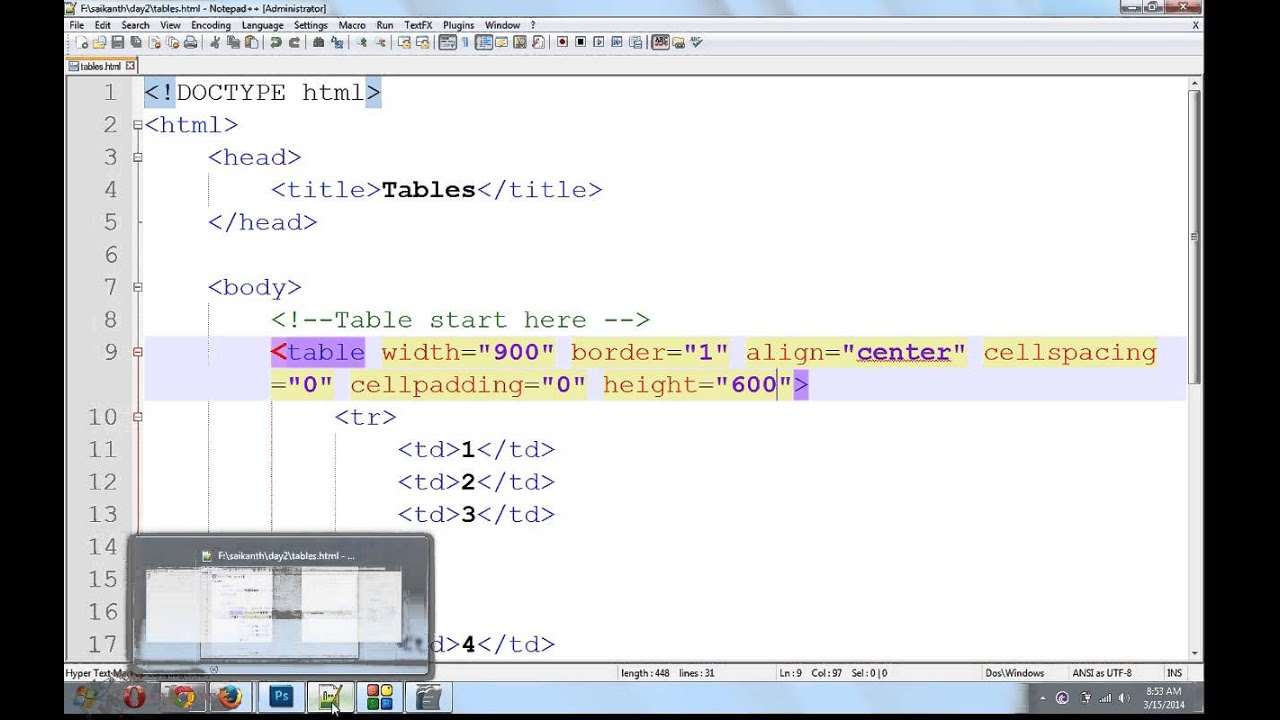Play back the recorded macro
1280x720 pixels.
tap(599, 42)
